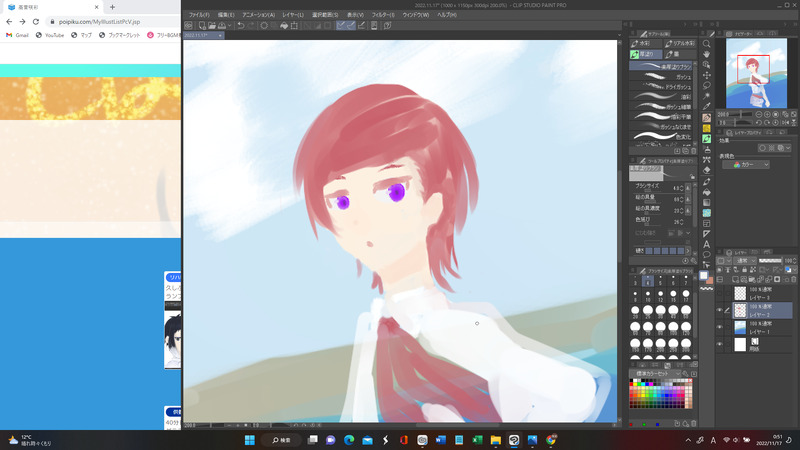Click the Undo icon in command bar

241,26
